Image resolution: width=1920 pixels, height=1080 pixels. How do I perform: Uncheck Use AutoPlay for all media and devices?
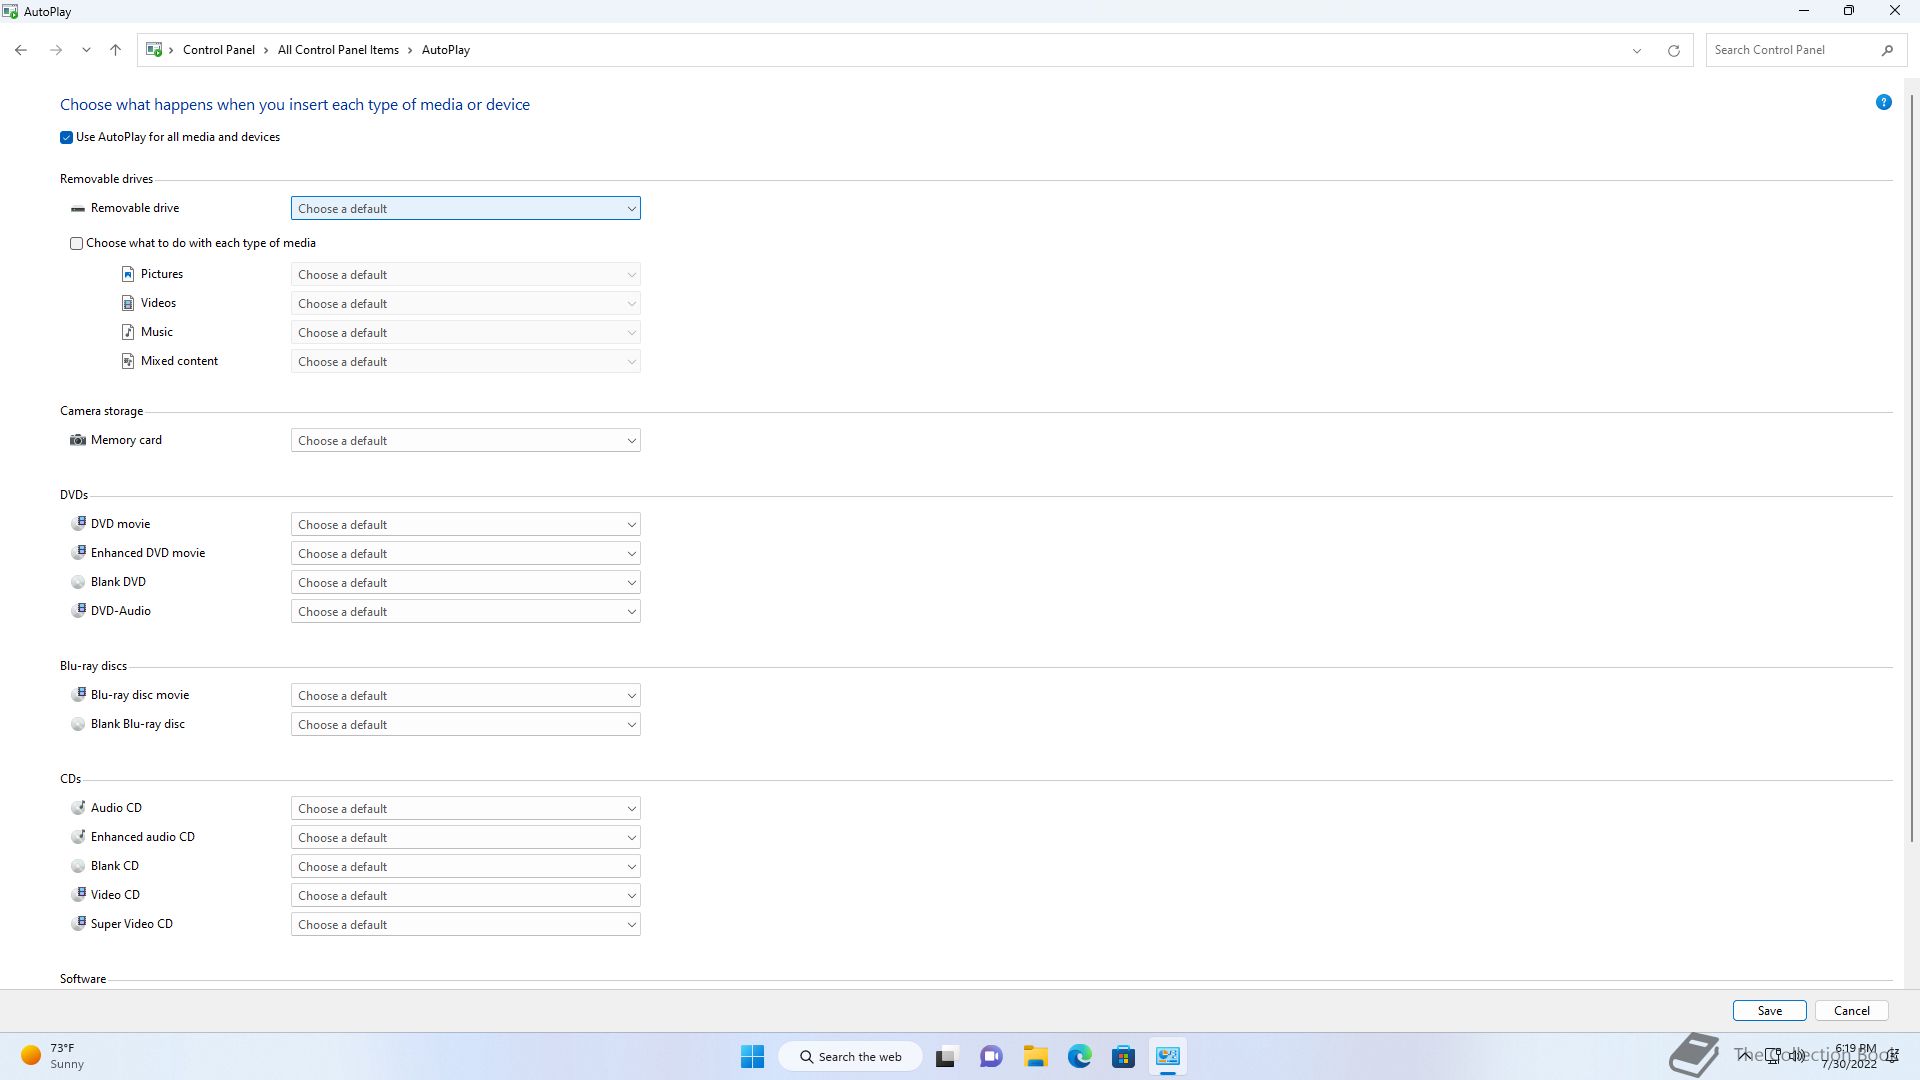pyautogui.click(x=66, y=137)
